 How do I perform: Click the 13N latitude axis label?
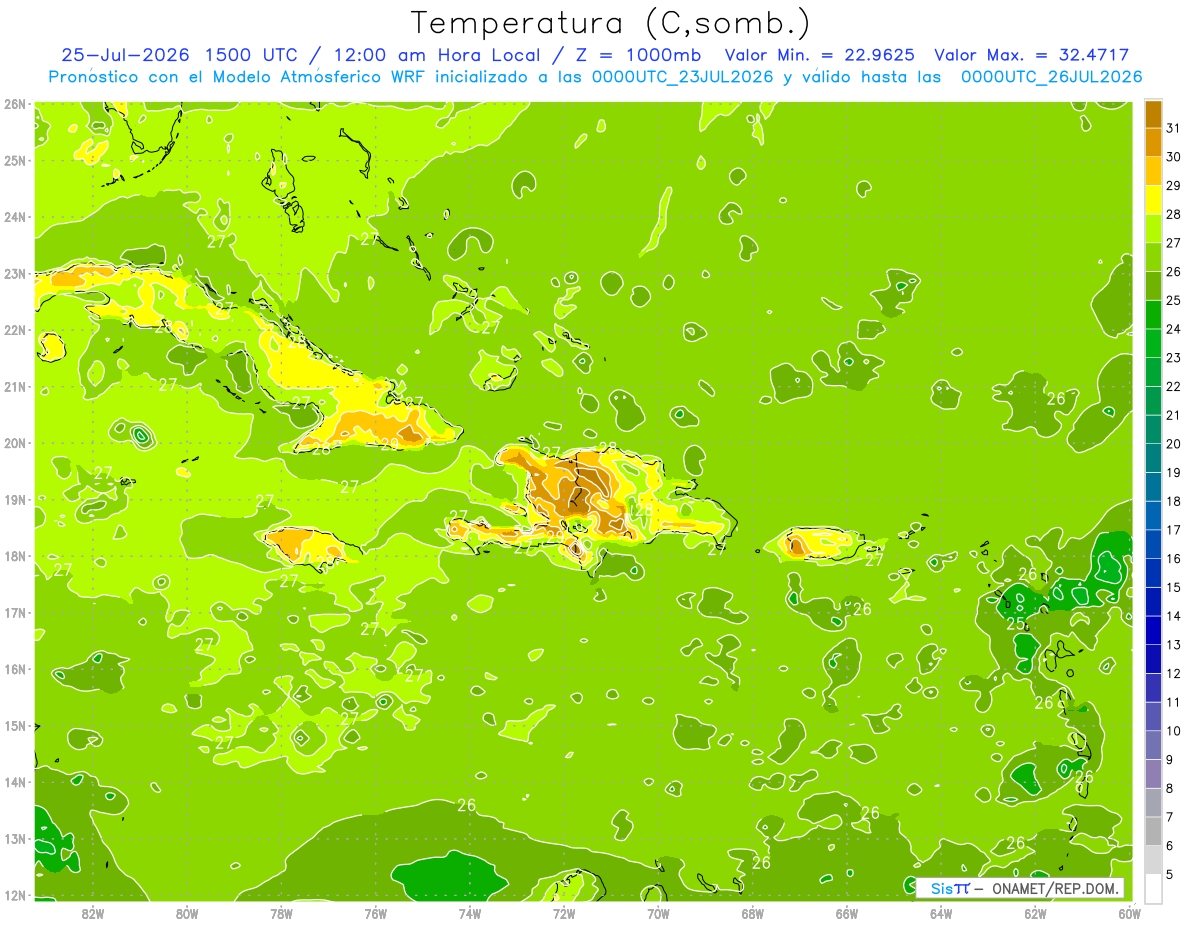click(x=14, y=839)
